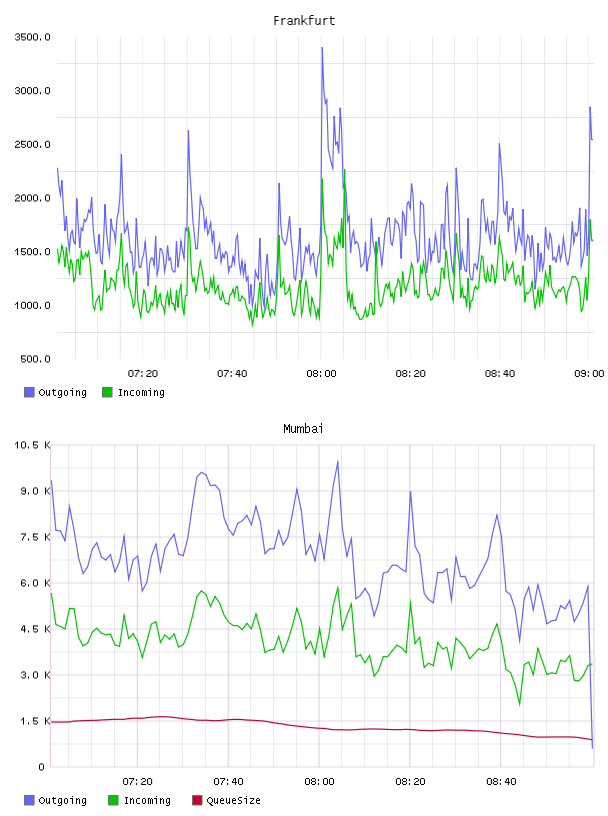
Task: Click the 3000.0 y-axis label on Frankfurt chart
Action: [32, 91]
